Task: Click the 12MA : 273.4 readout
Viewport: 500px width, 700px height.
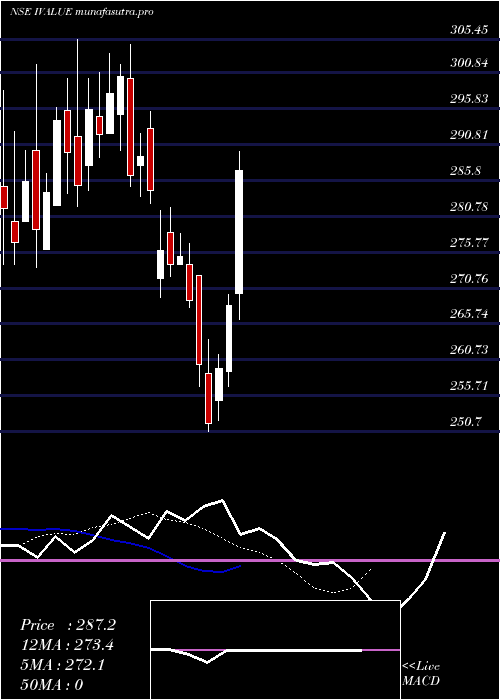Action: pyautogui.click(x=67, y=645)
